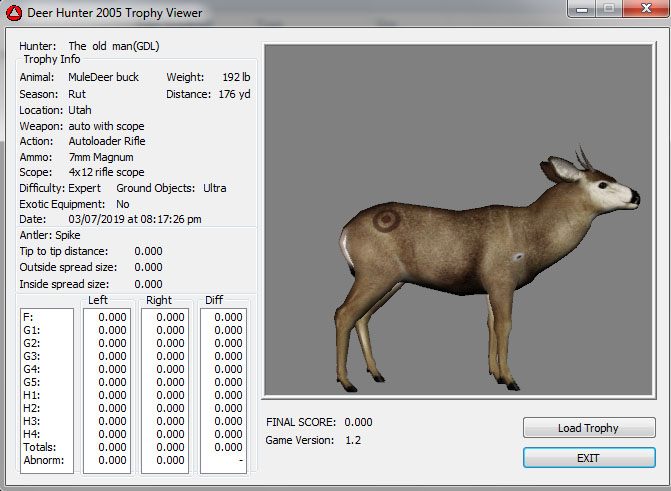
Task: Minimize the Trophy Viewer window
Action: pyautogui.click(x=581, y=10)
